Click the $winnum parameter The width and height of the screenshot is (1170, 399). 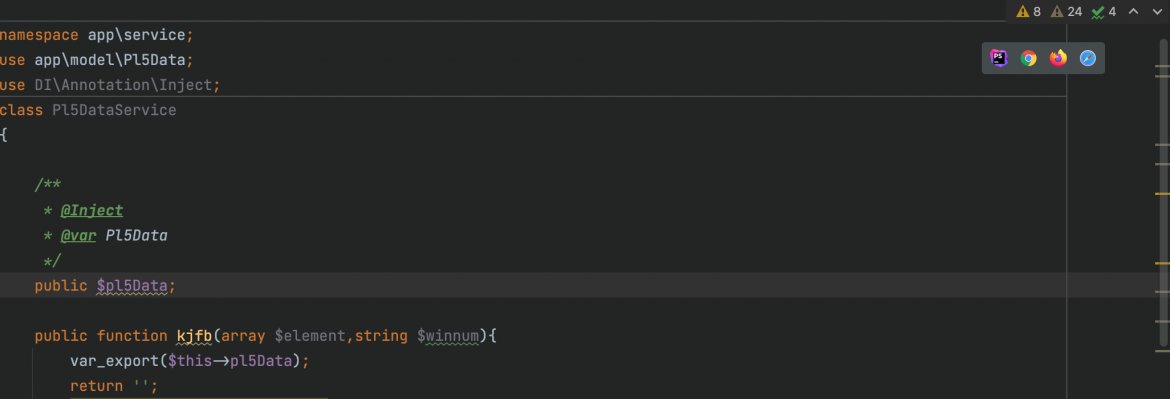448,336
